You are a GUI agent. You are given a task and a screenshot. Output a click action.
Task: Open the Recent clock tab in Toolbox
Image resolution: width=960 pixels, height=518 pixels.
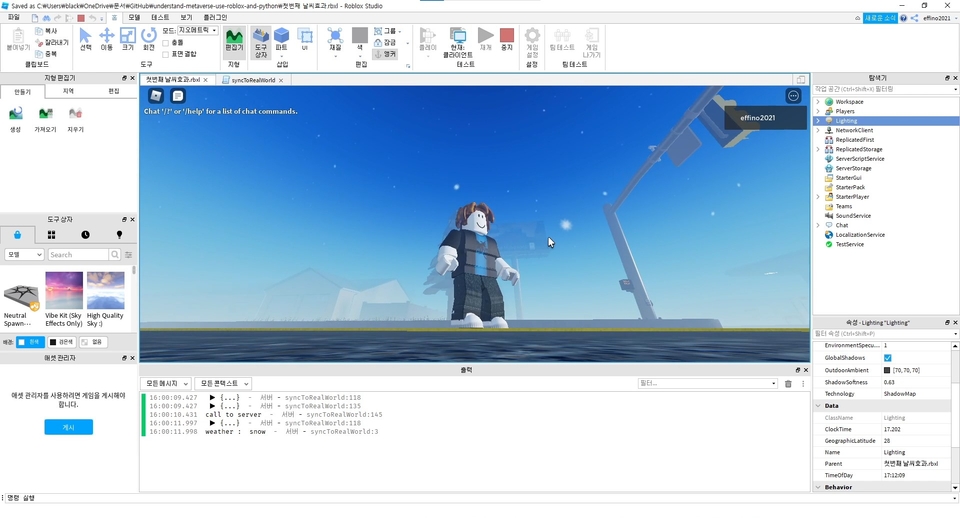point(85,235)
